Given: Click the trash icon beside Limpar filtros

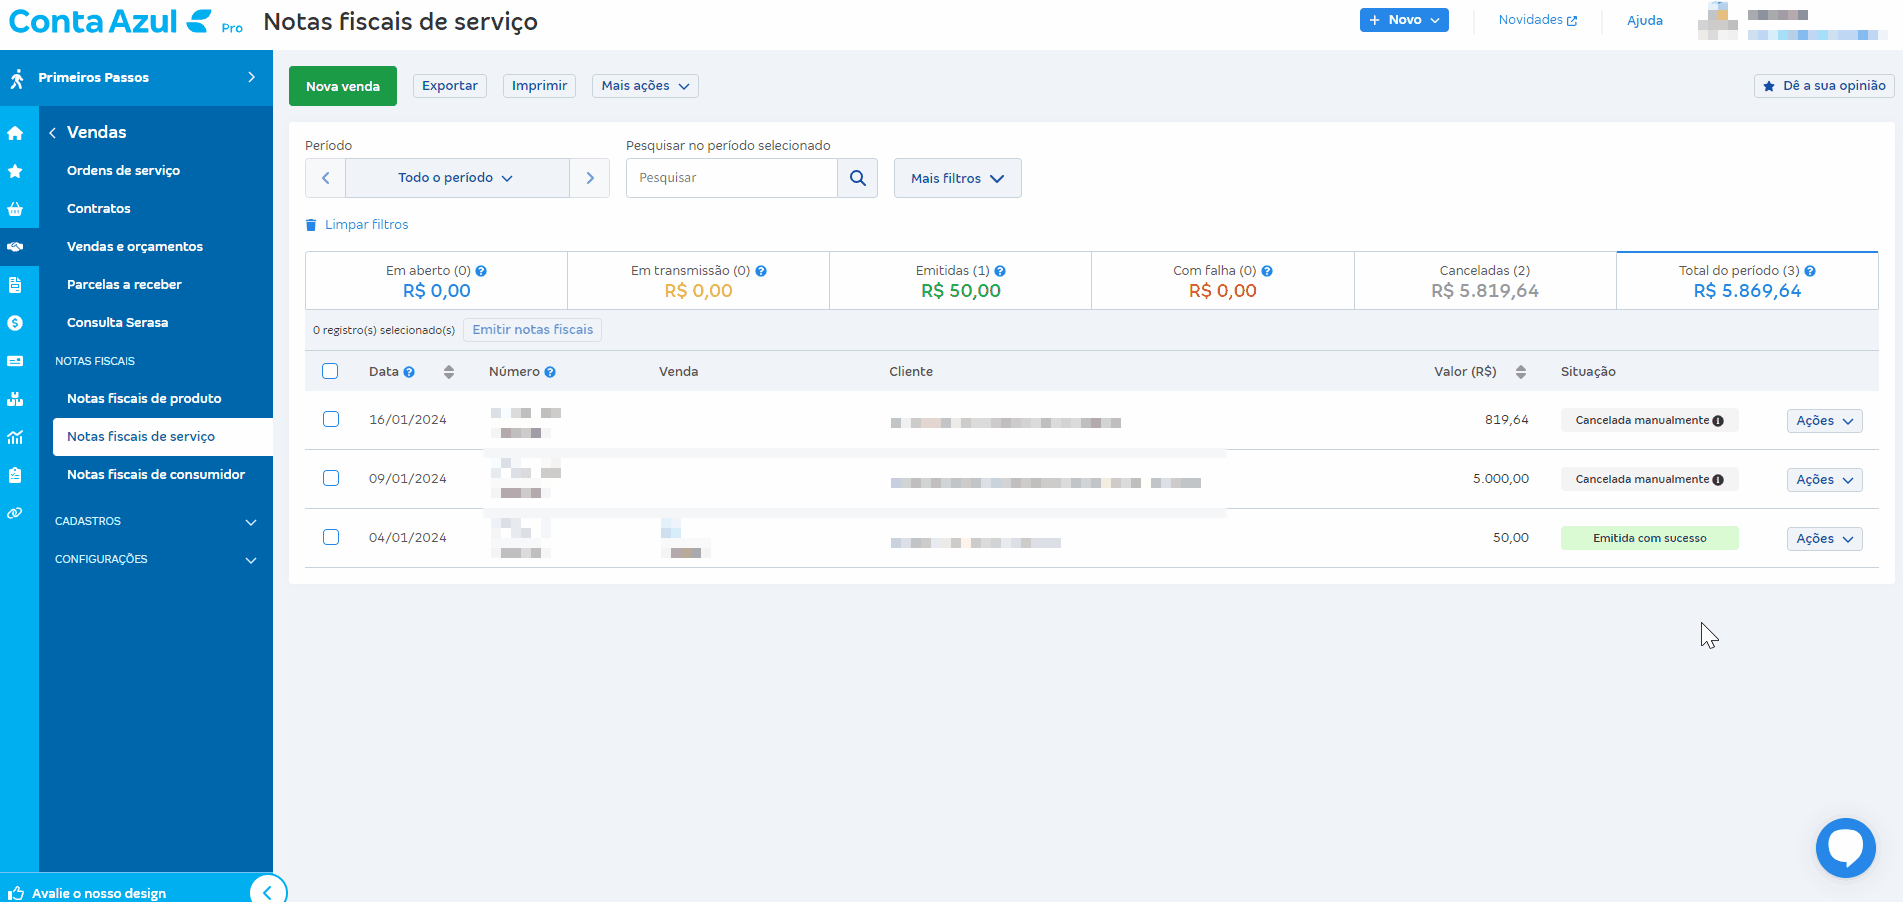Looking at the screenshot, I should [311, 225].
